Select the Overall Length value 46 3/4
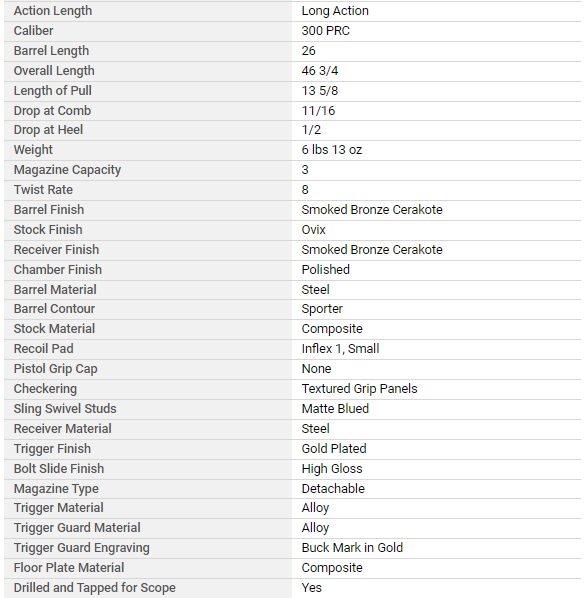Screen dimensions: 584x598 (x=320, y=71)
